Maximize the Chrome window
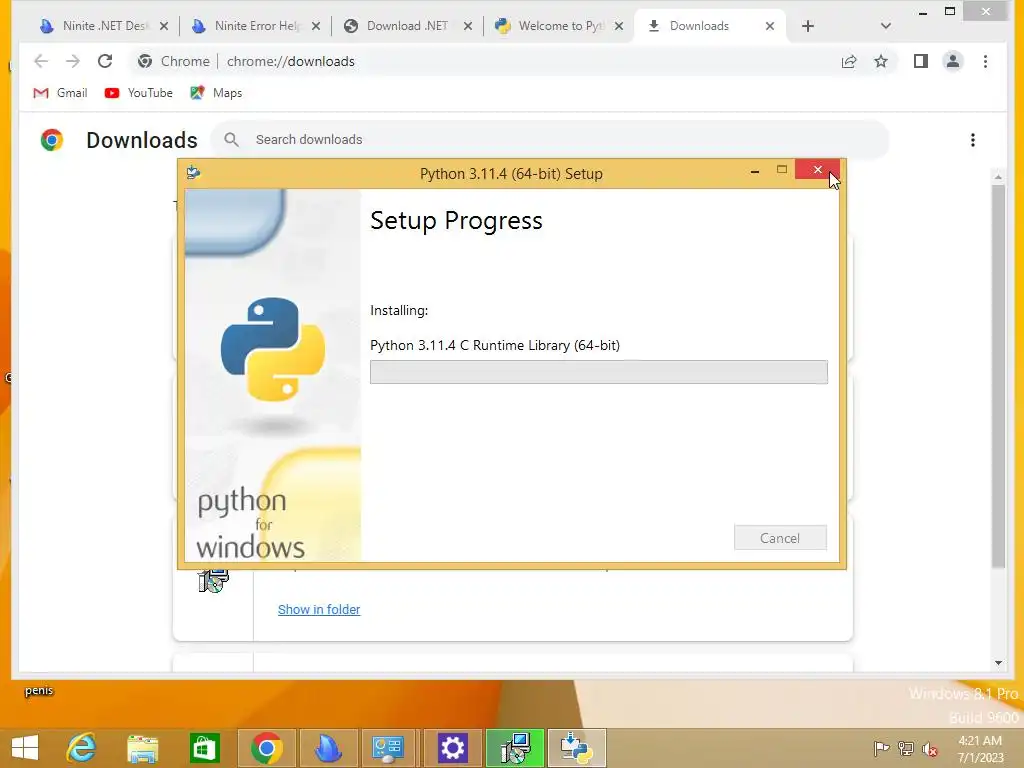Viewport: 1024px width, 768px height. click(x=950, y=11)
